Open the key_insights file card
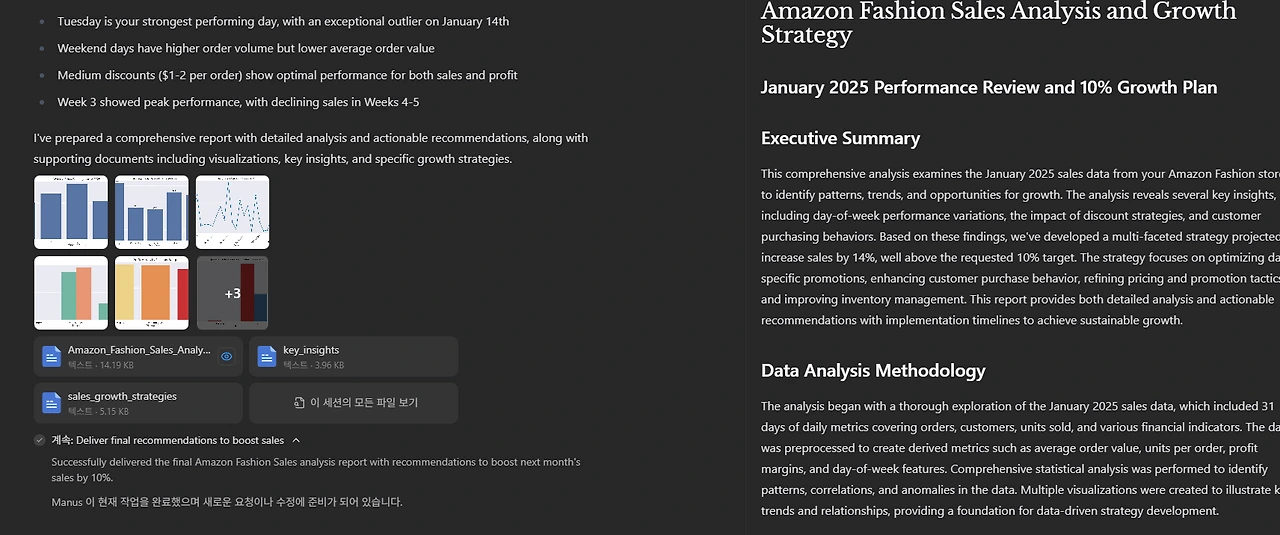 353,356
